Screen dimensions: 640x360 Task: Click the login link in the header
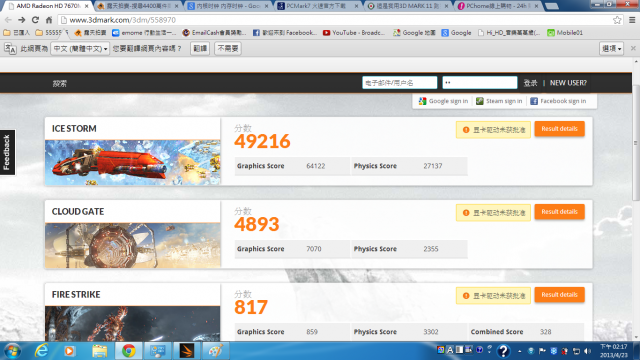point(530,83)
